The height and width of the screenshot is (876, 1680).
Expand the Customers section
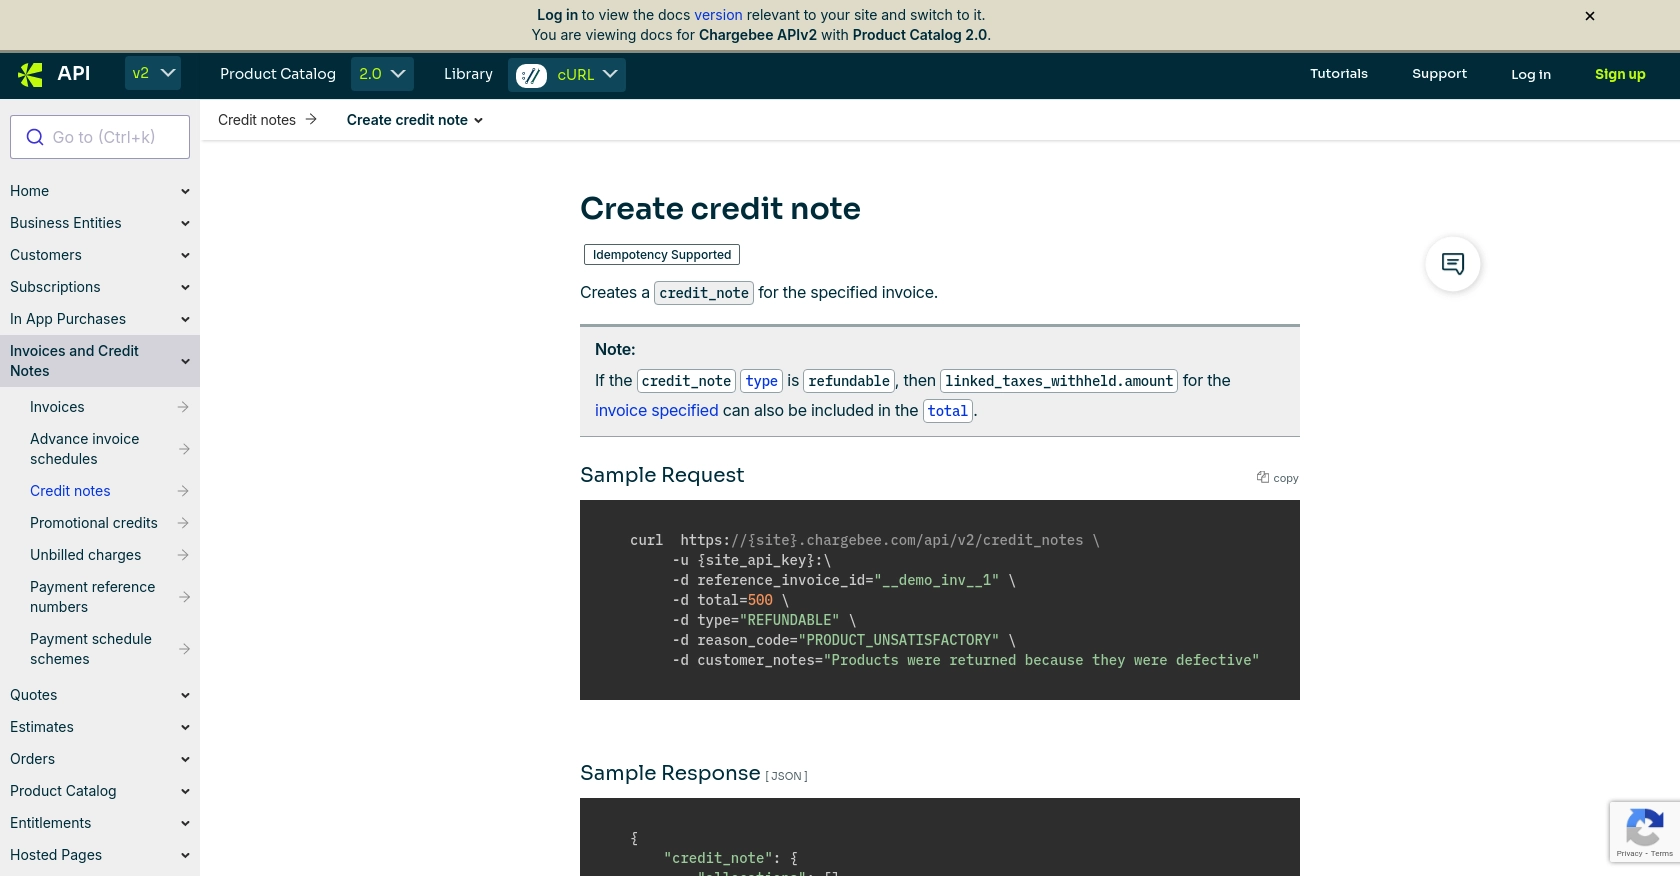(185, 255)
